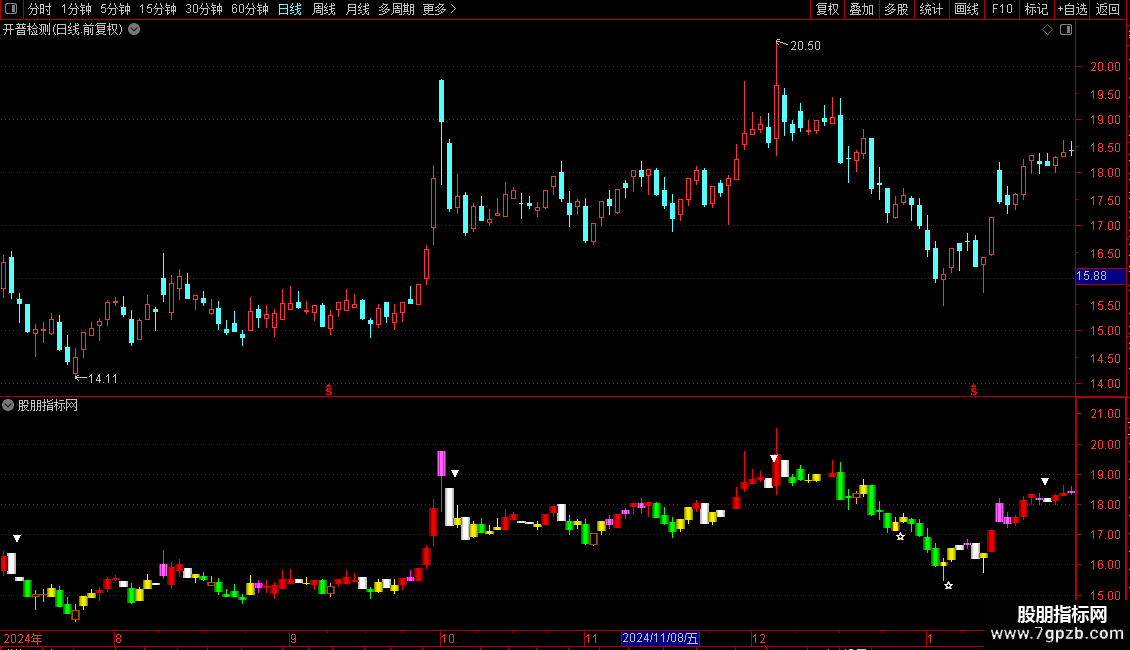Click the white triangle marker near 19.00 at right

pyautogui.click(x=1045, y=481)
